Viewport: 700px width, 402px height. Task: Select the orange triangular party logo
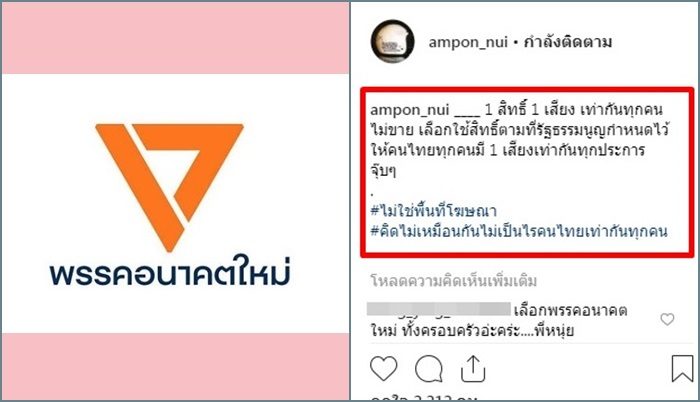(169, 187)
